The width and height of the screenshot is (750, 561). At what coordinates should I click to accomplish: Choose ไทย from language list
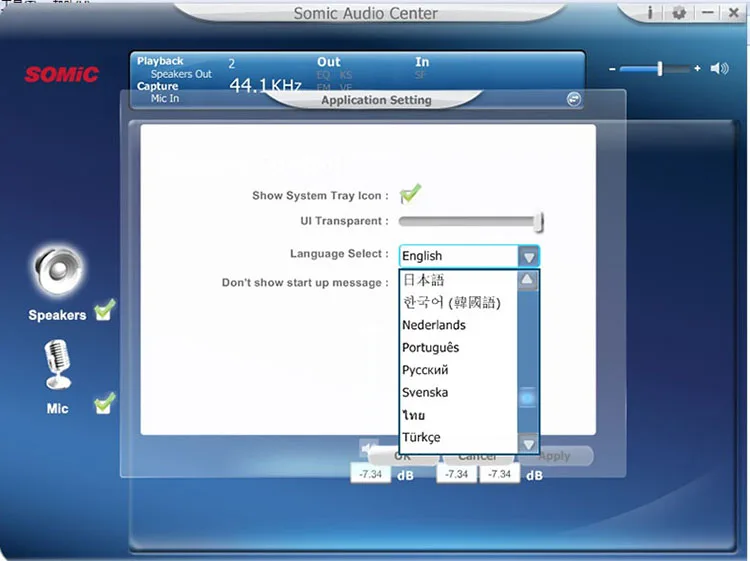click(x=459, y=415)
